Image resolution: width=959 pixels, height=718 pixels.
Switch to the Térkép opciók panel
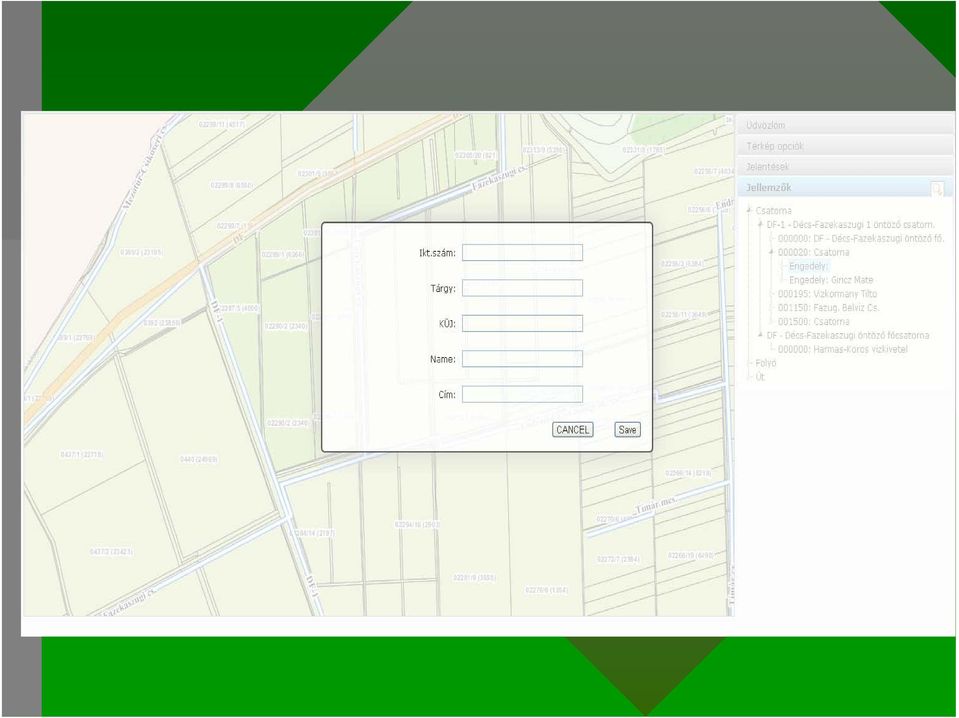tap(845, 146)
